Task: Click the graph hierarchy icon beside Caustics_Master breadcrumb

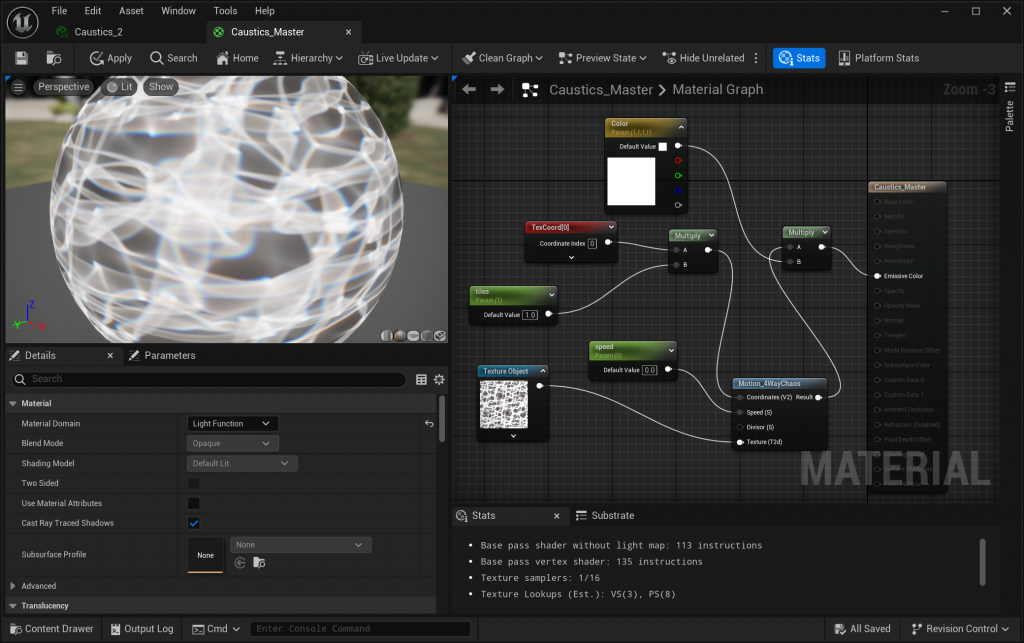Action: click(530, 90)
